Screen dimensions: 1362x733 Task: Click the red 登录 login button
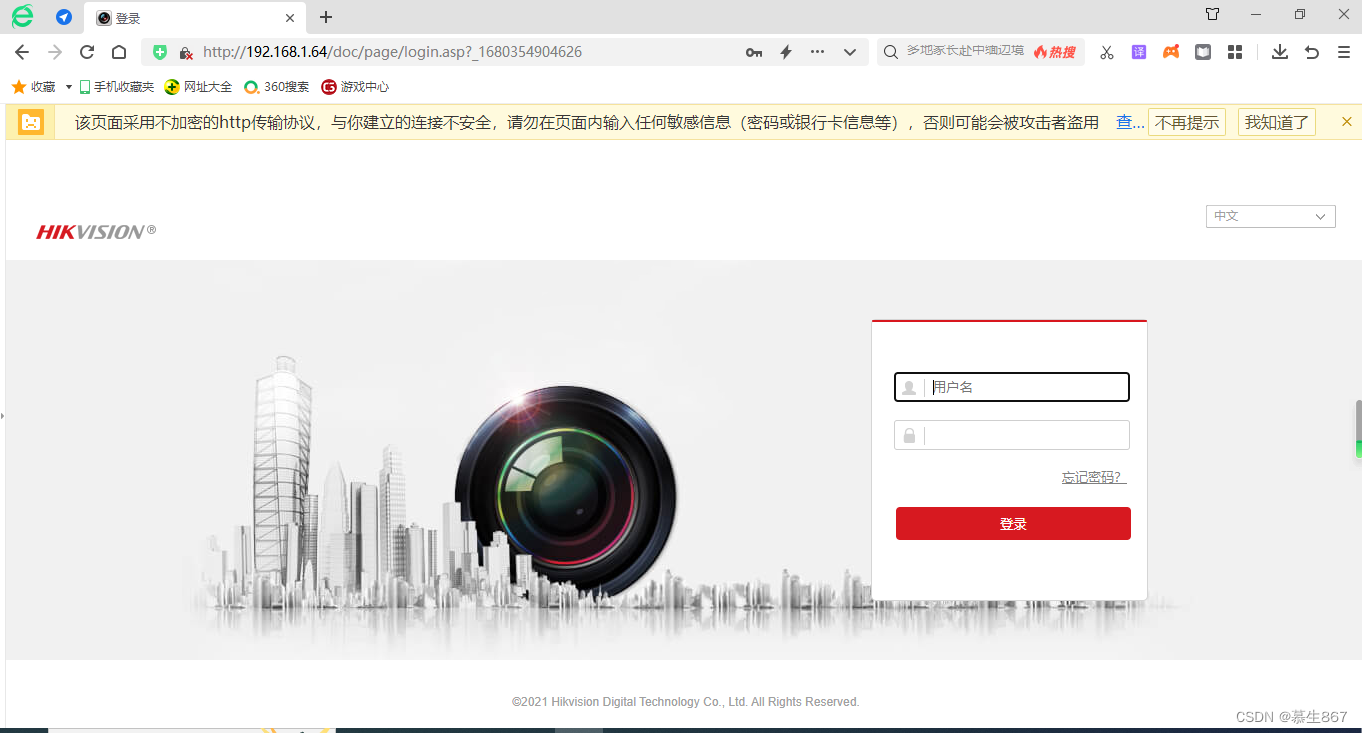point(1013,524)
